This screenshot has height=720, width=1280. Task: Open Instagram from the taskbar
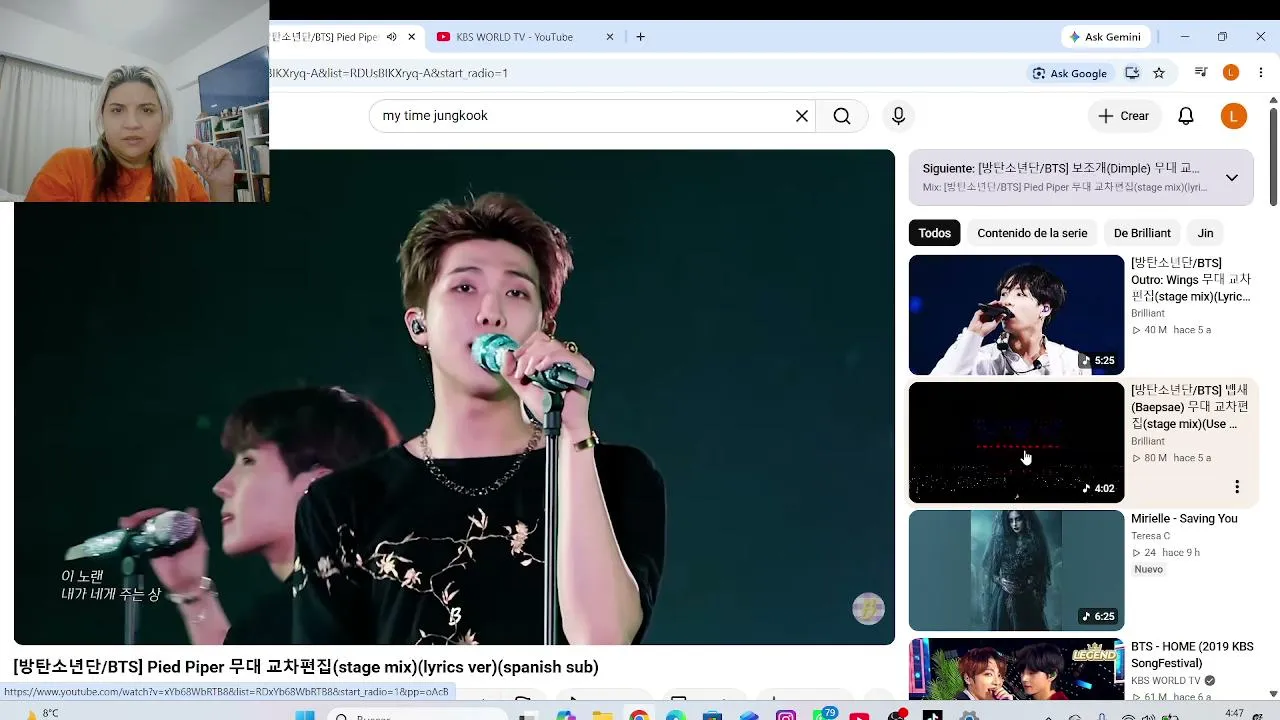tap(786, 715)
